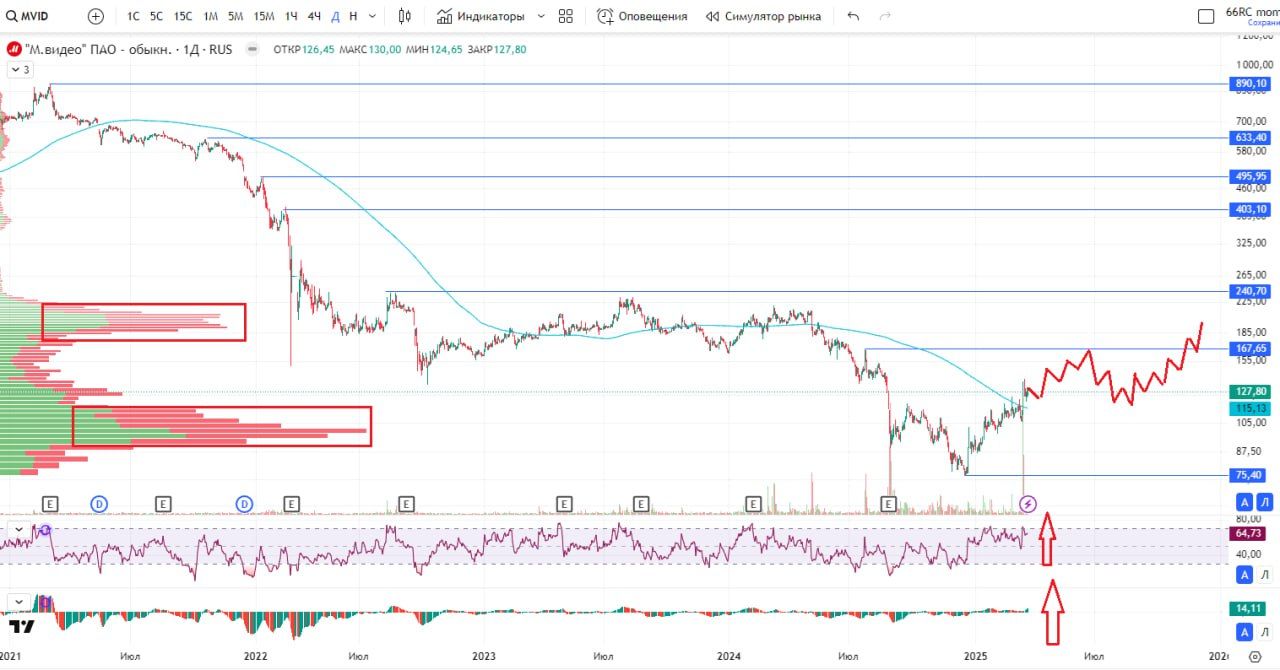Open the layout grid selector icon
Image resolution: width=1280 pixels, height=670 pixels.
pyautogui.click(x=566, y=16)
